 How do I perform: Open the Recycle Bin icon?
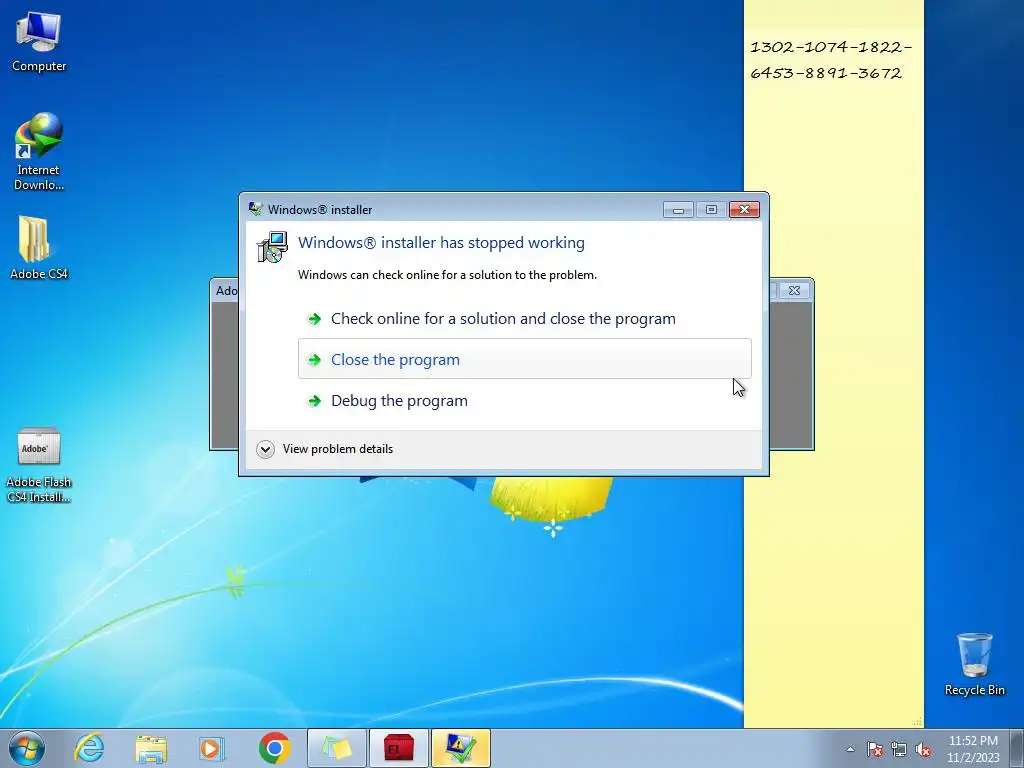tap(974, 664)
